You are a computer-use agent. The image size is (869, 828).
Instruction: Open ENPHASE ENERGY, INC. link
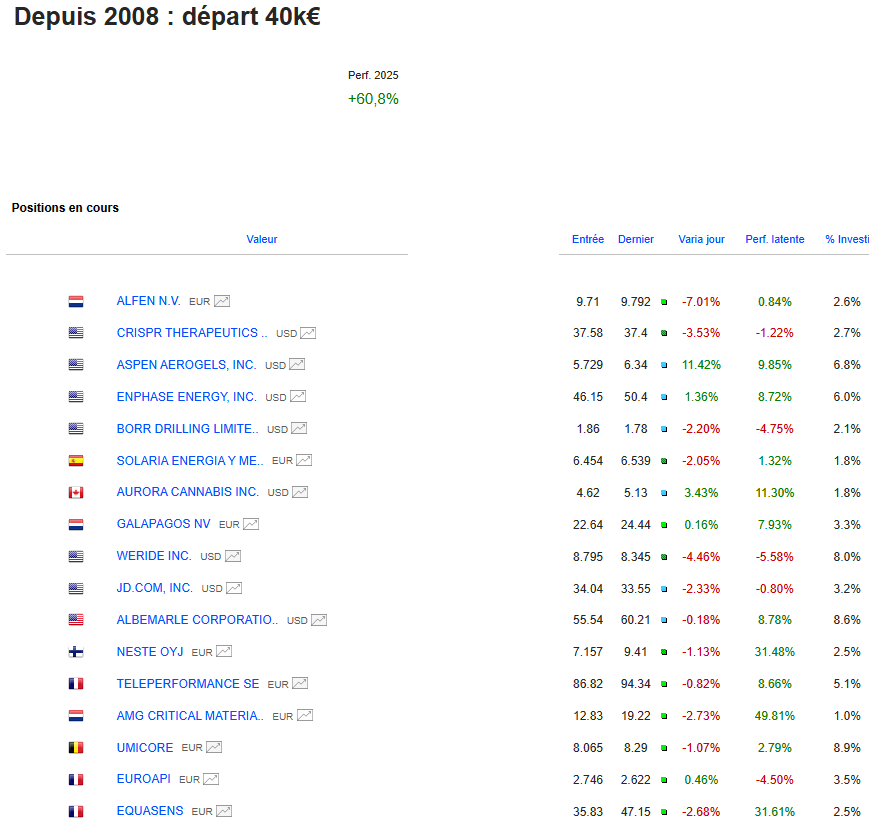187,397
